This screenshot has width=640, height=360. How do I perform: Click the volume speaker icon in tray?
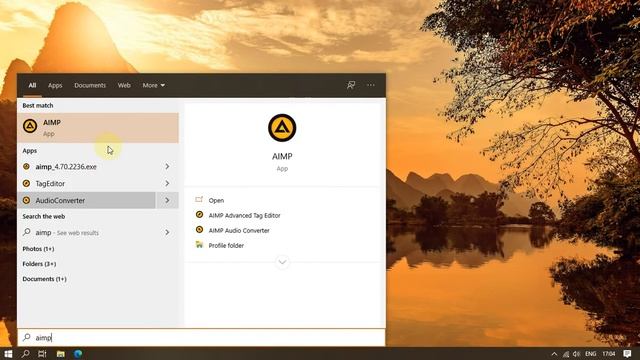[x=576, y=354]
